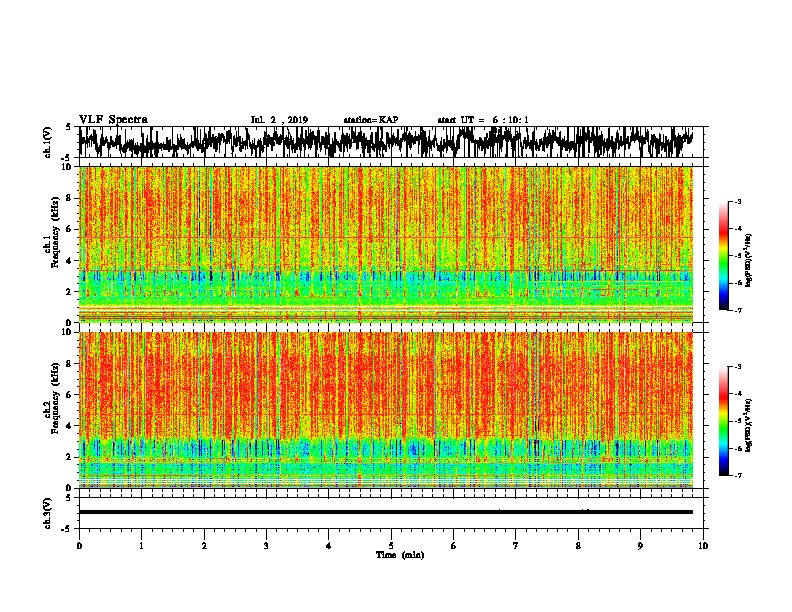
Task: Click the "4" kHz tick on ch.2 axis
Action: pyautogui.click(x=69, y=426)
